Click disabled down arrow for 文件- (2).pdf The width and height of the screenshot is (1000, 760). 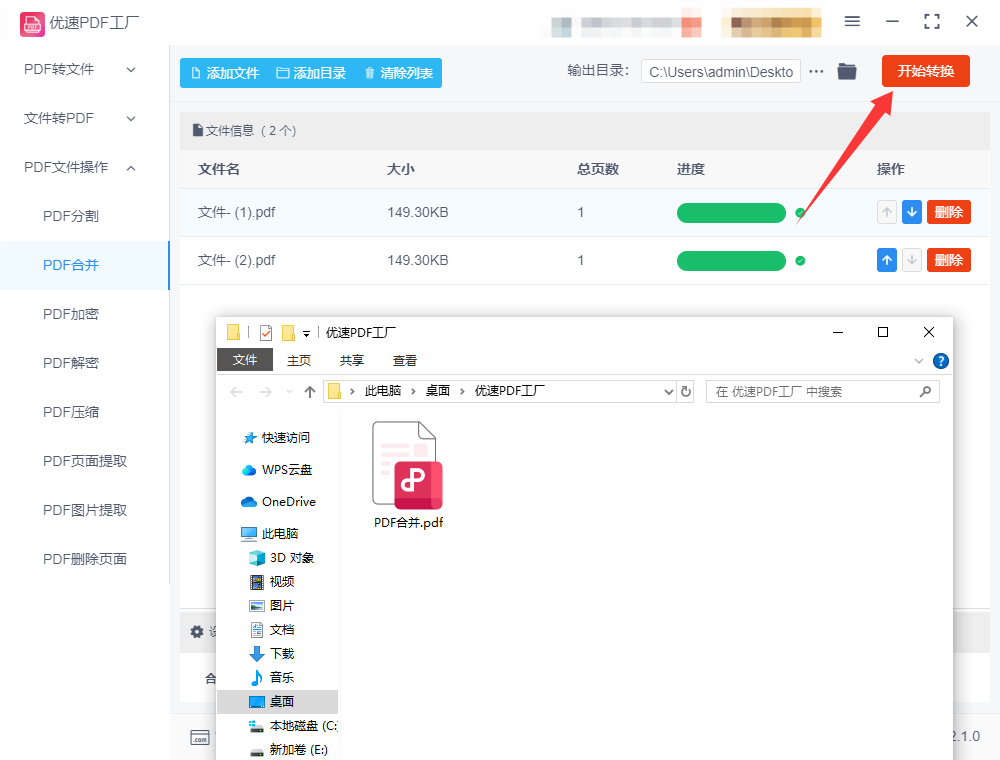coord(912,260)
